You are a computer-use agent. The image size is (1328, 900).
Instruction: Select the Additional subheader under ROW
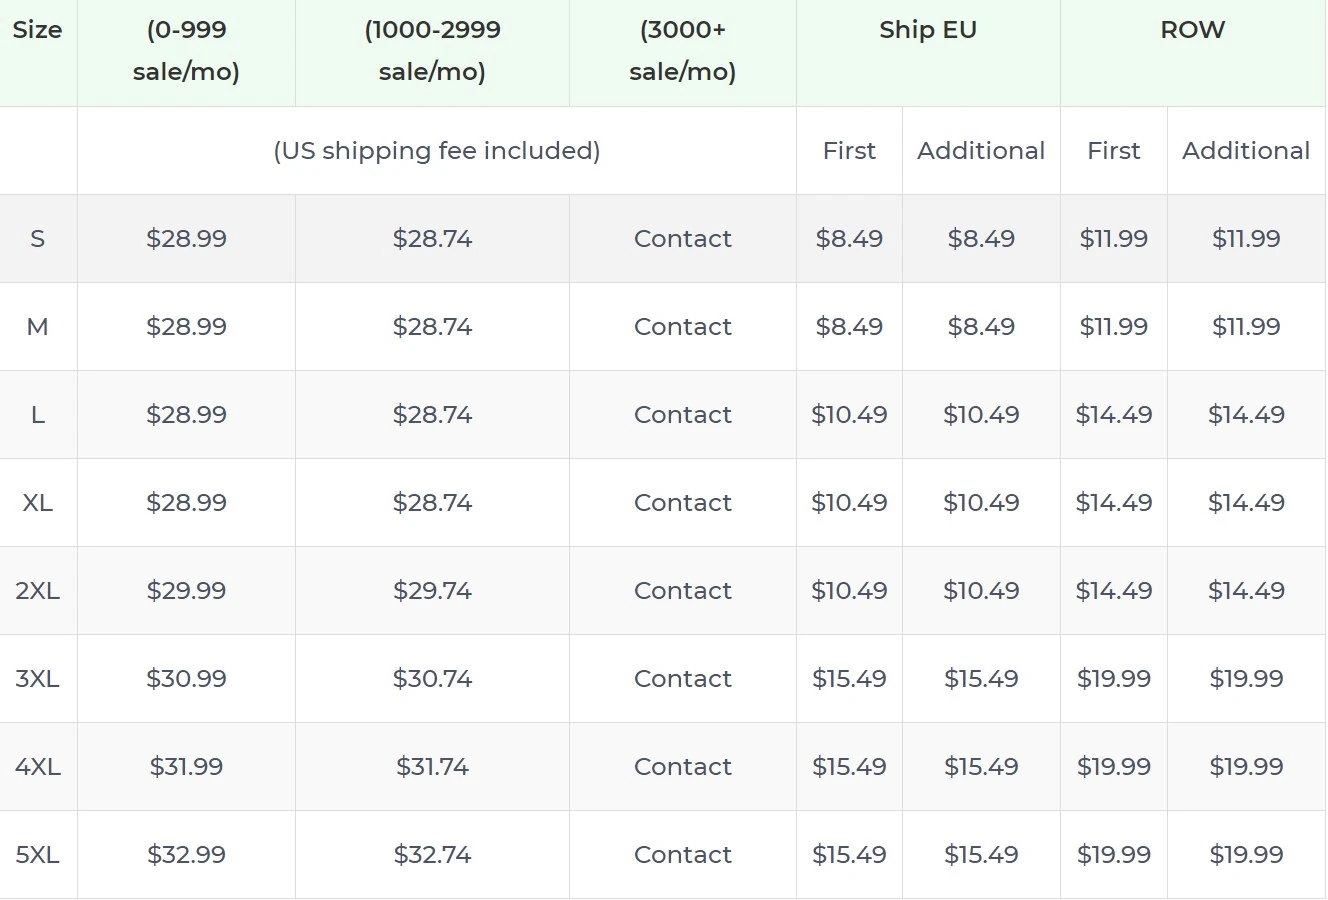tap(1245, 151)
